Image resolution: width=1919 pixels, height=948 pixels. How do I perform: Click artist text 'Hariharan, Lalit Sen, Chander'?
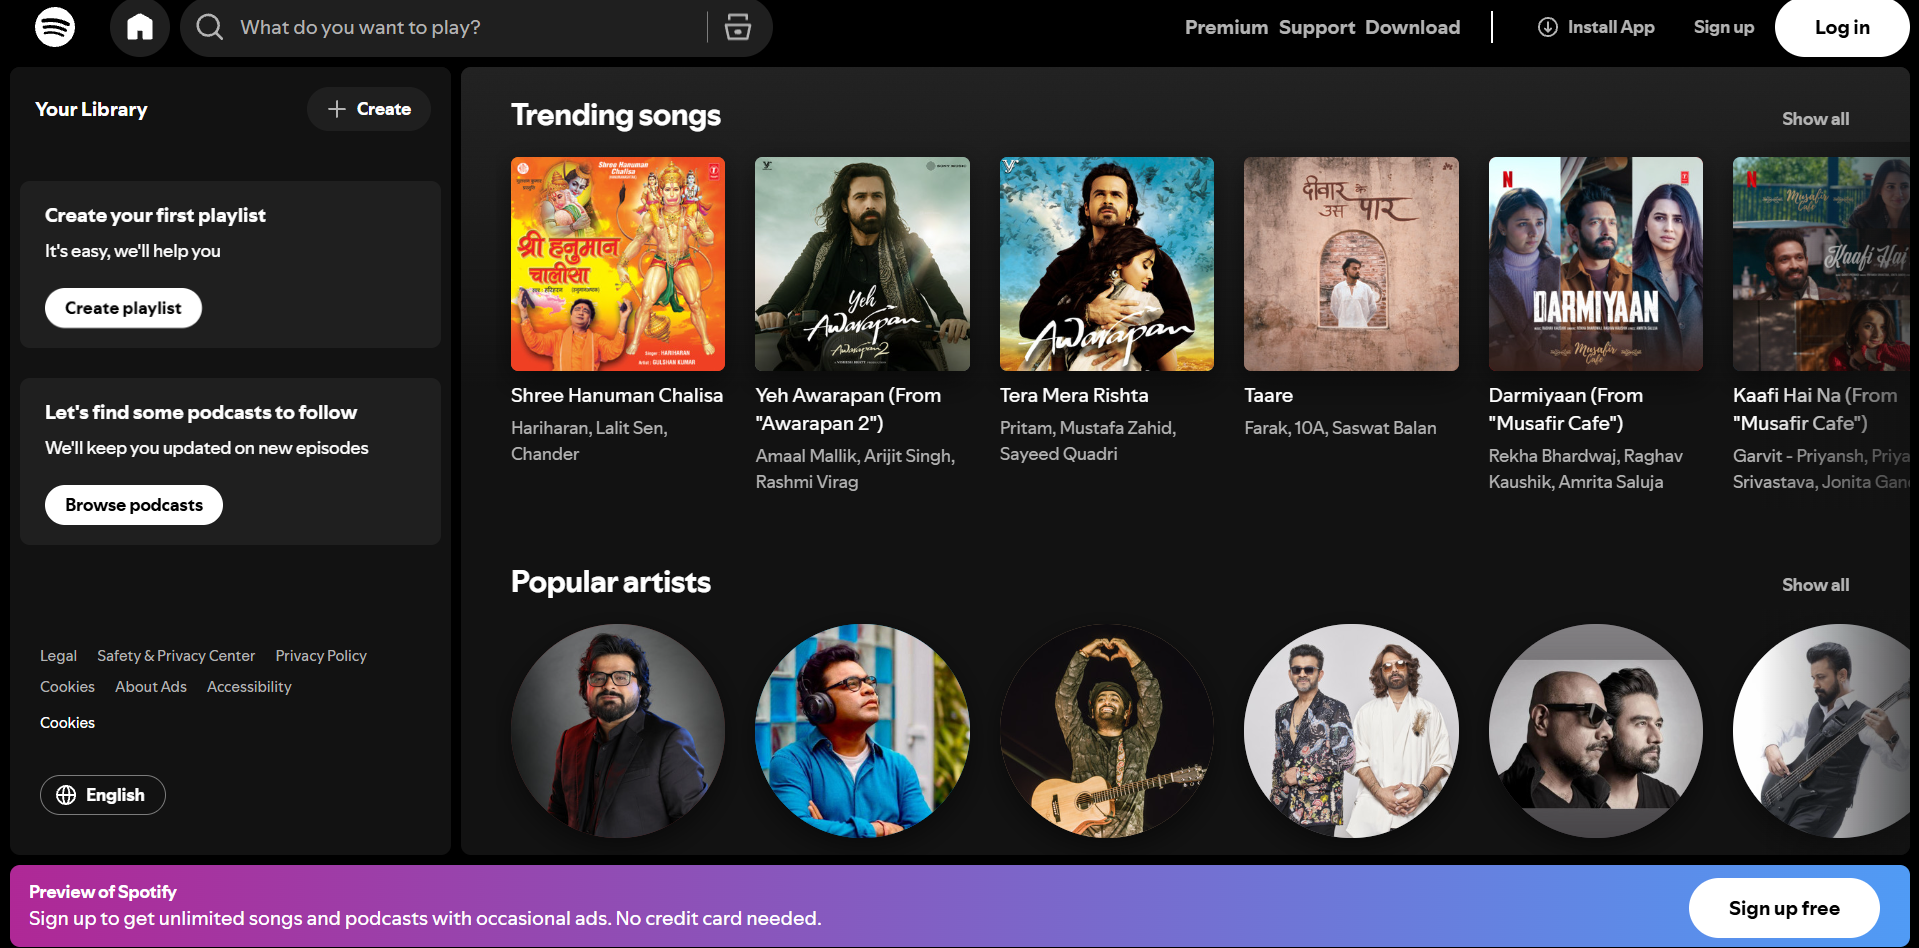(589, 441)
